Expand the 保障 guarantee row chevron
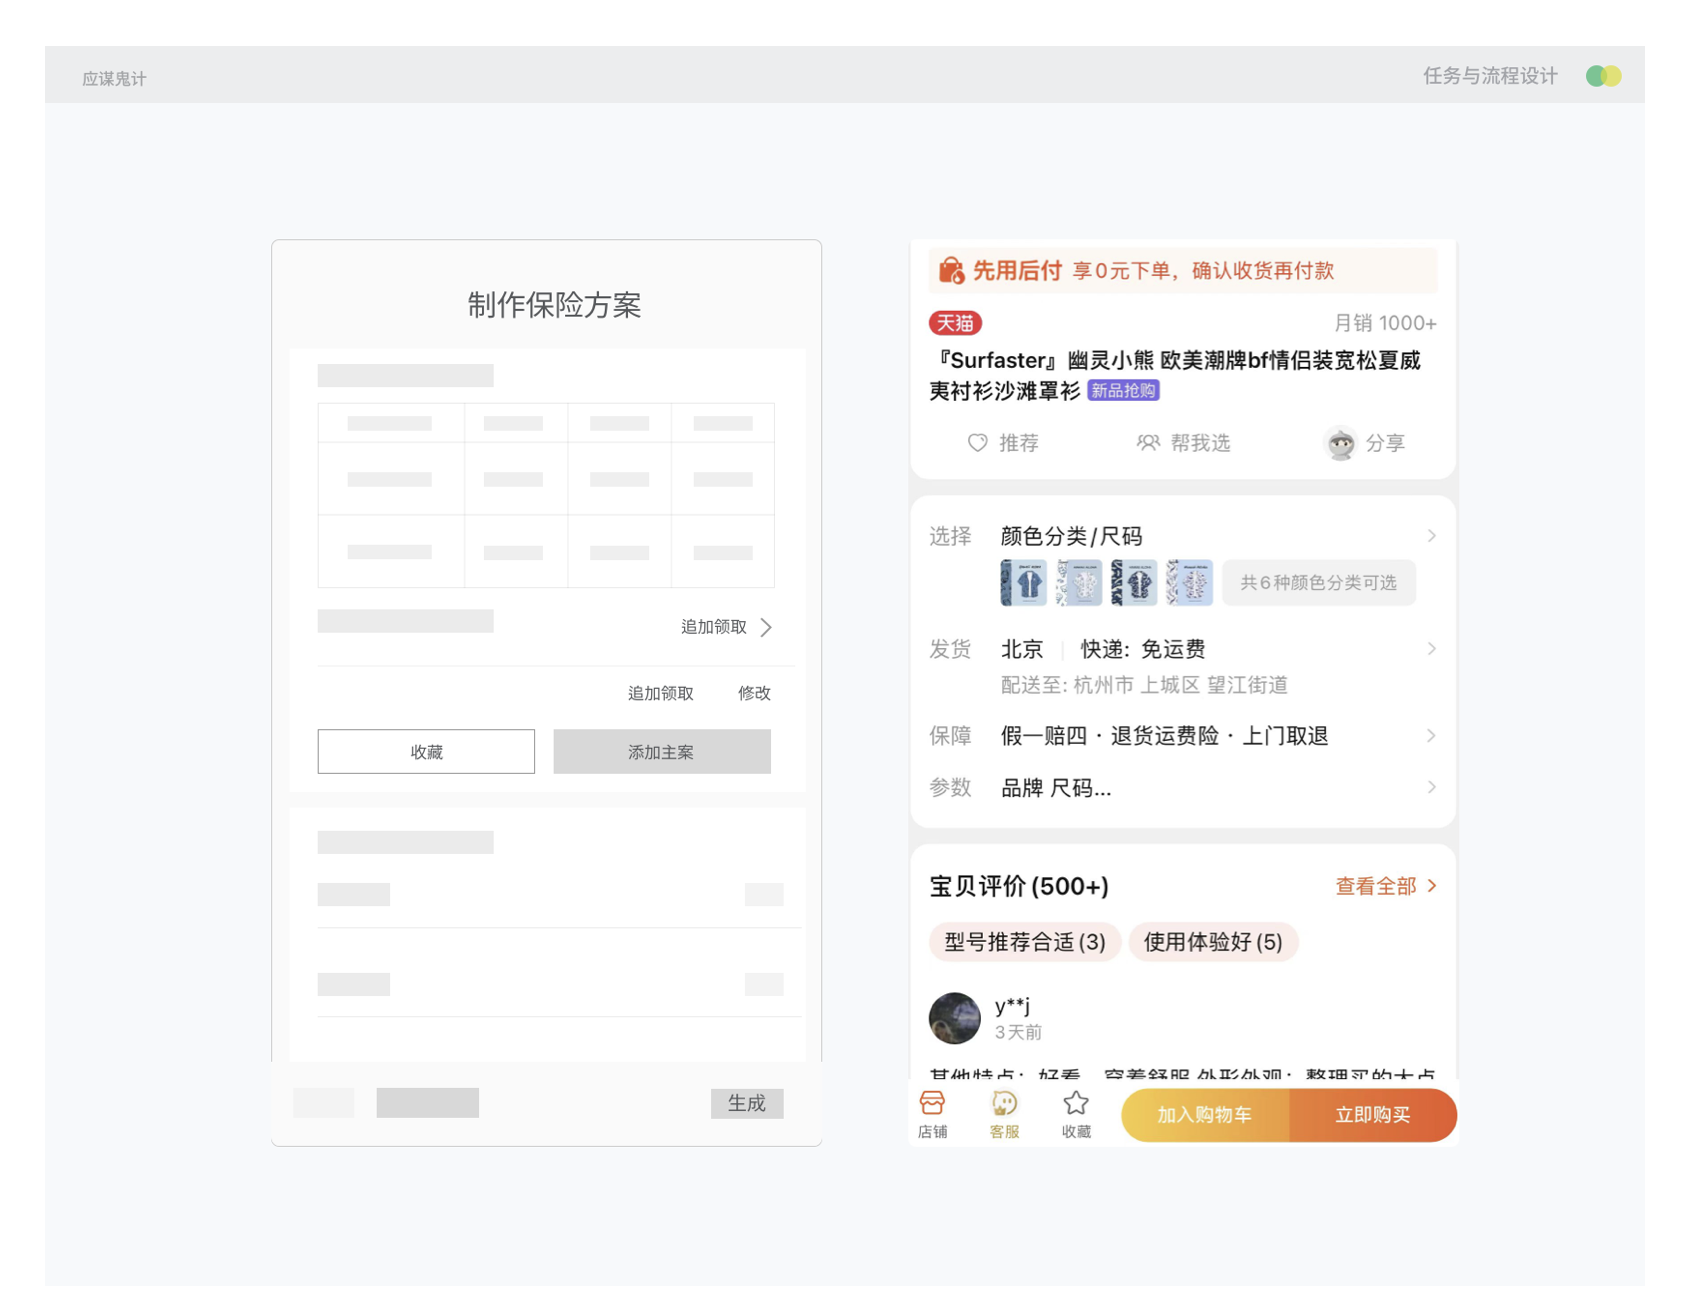This screenshot has width=1696, height=1310. (1431, 736)
